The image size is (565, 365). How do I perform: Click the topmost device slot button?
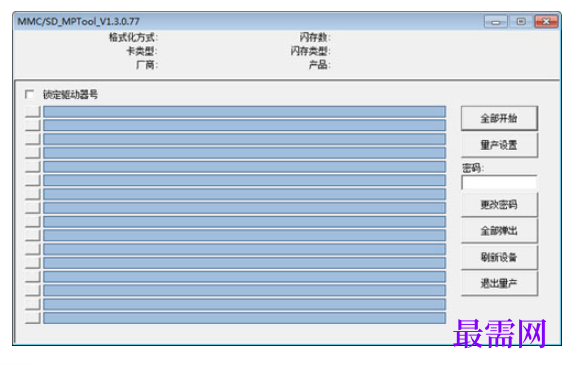[x=32, y=112]
